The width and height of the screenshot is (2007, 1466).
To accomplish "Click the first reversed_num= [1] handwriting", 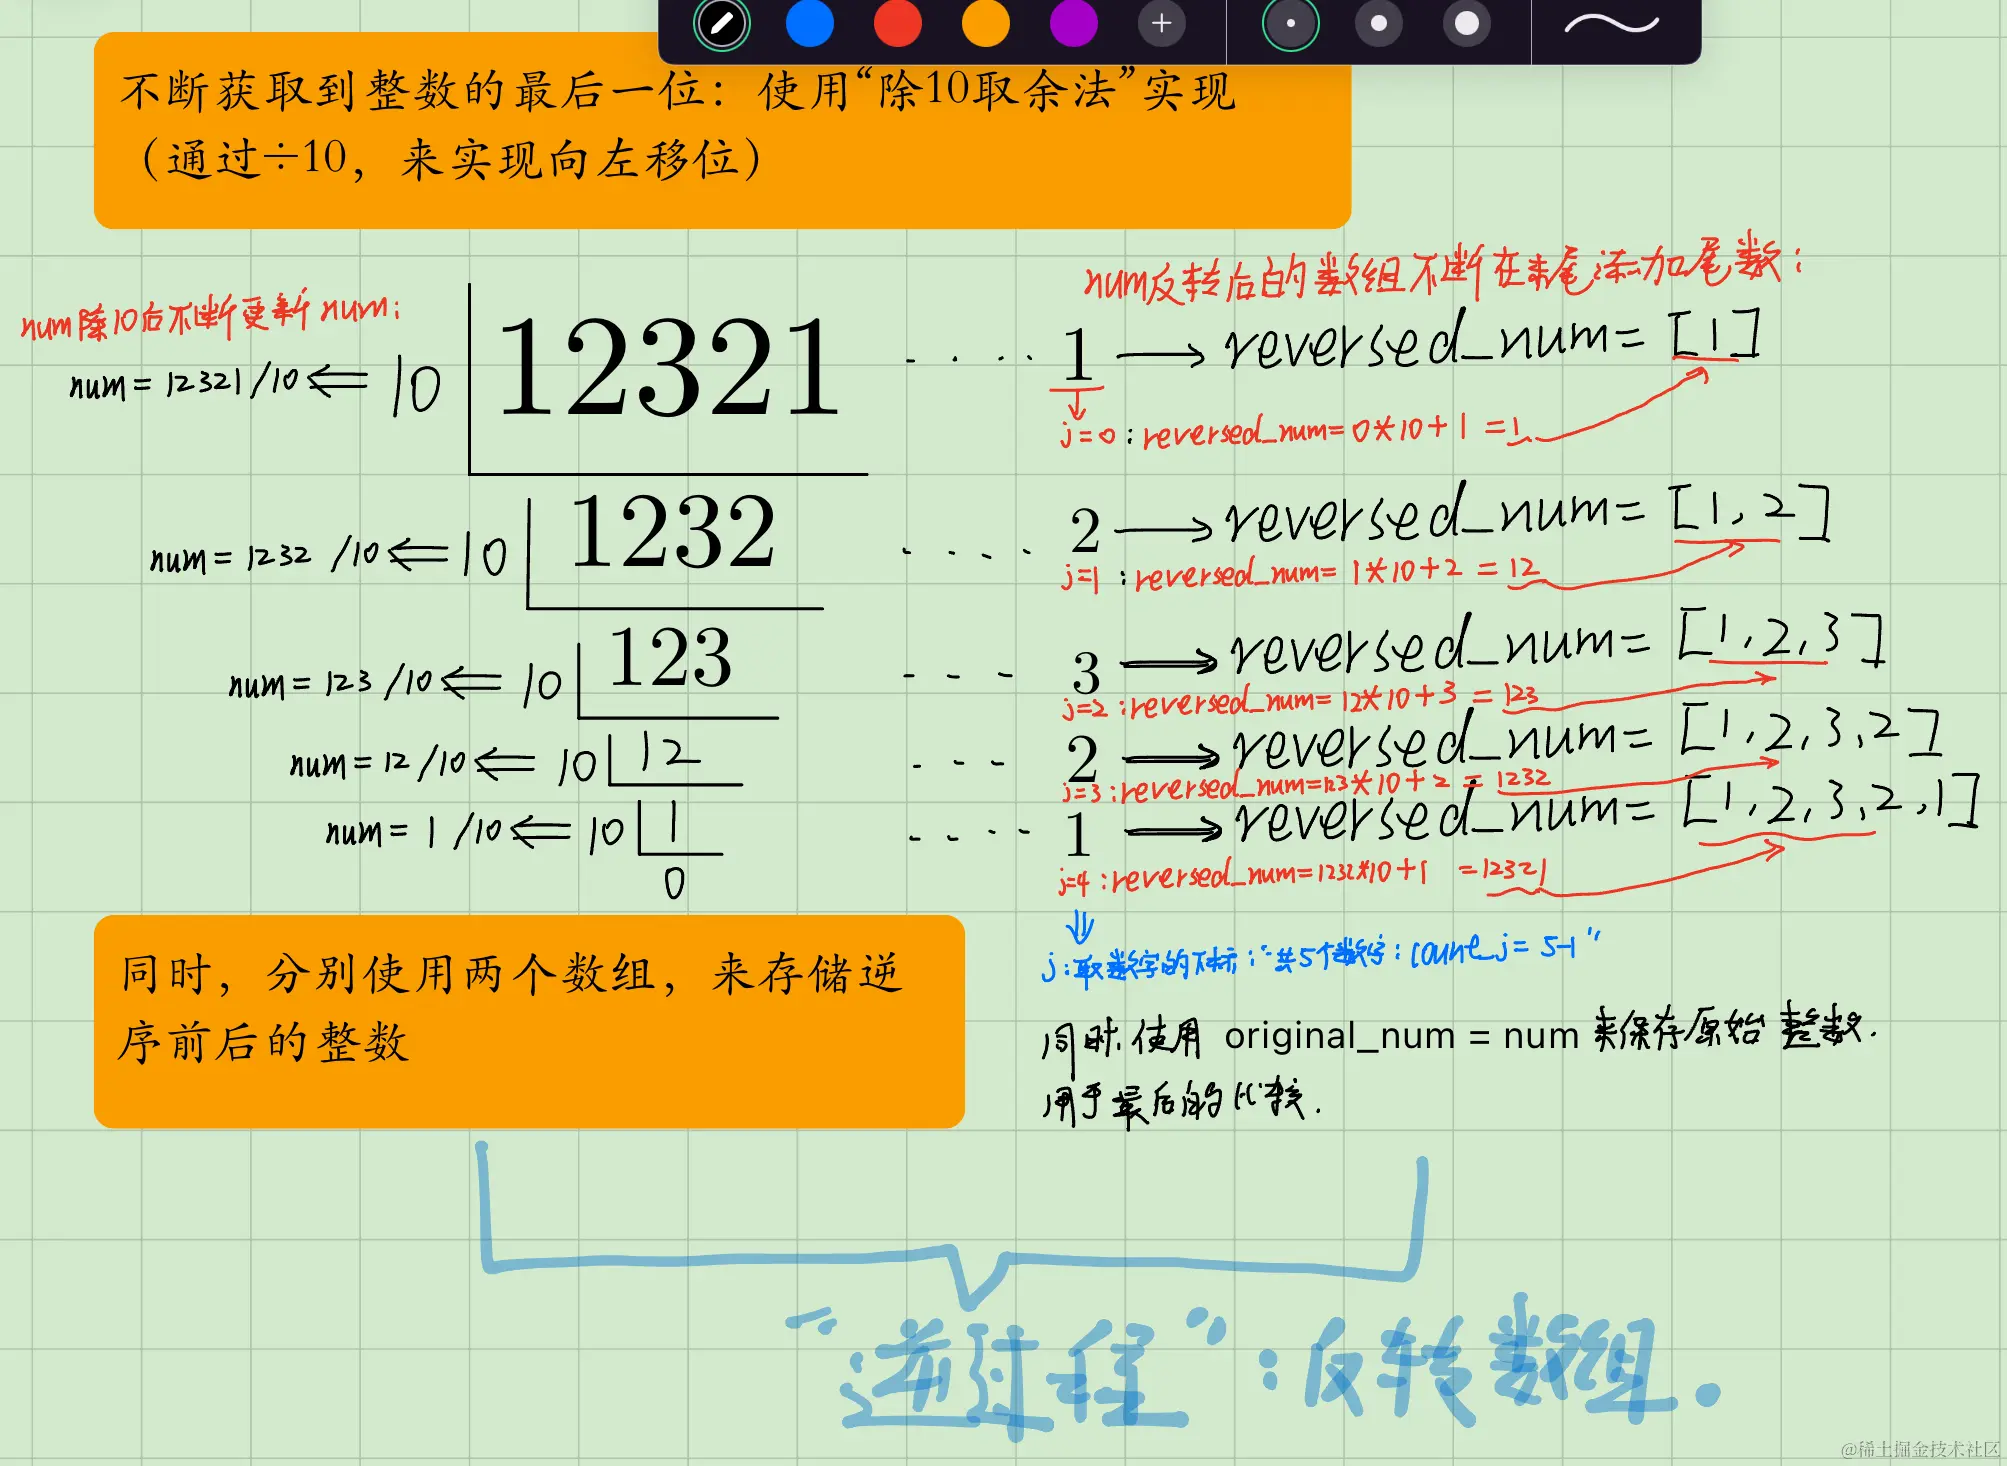I will click(x=1490, y=342).
